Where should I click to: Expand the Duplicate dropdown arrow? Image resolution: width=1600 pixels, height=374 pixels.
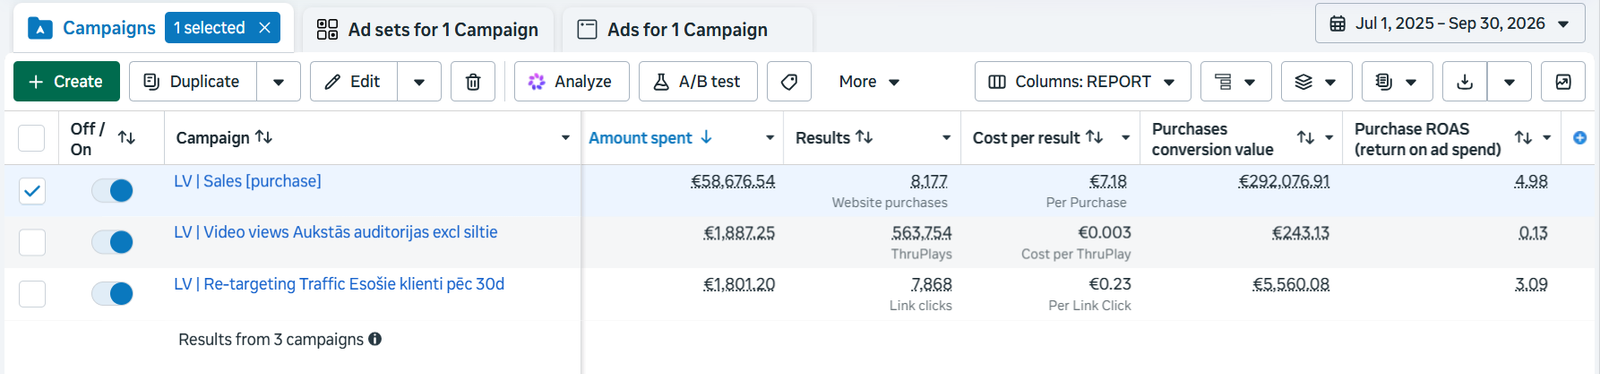(x=279, y=82)
